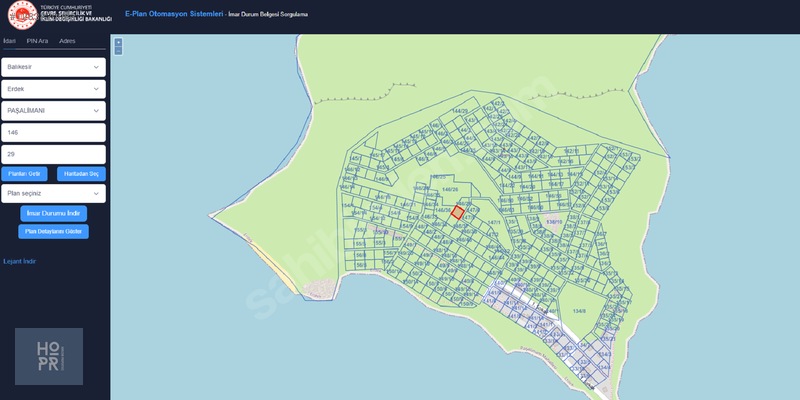The height and width of the screenshot is (400, 800).
Task: Click the İmar Durum Belgesi Sorgulama subtitle
Action: tap(268, 14)
